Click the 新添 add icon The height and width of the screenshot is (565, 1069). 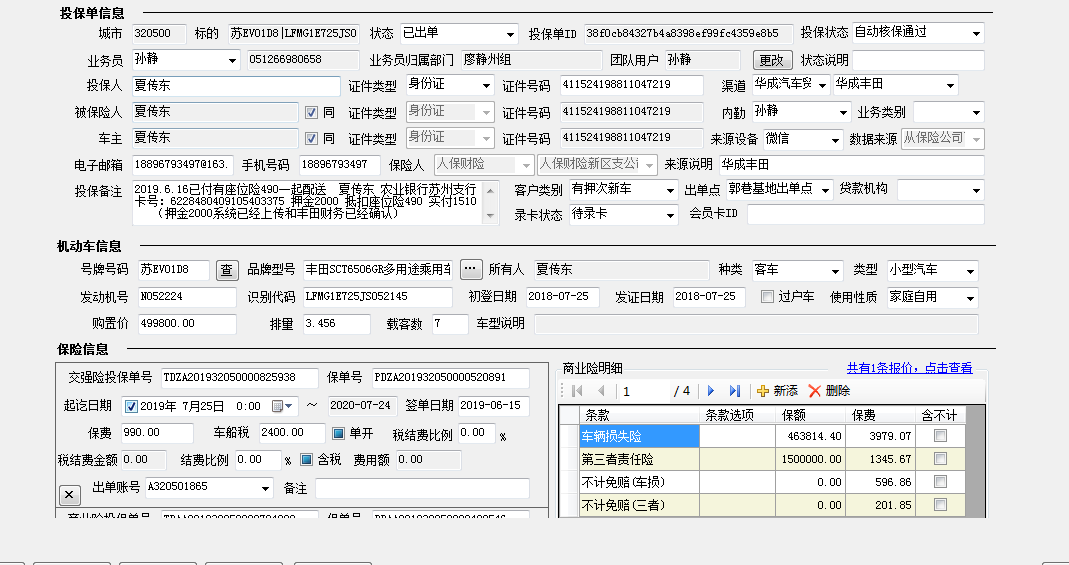[x=763, y=391]
